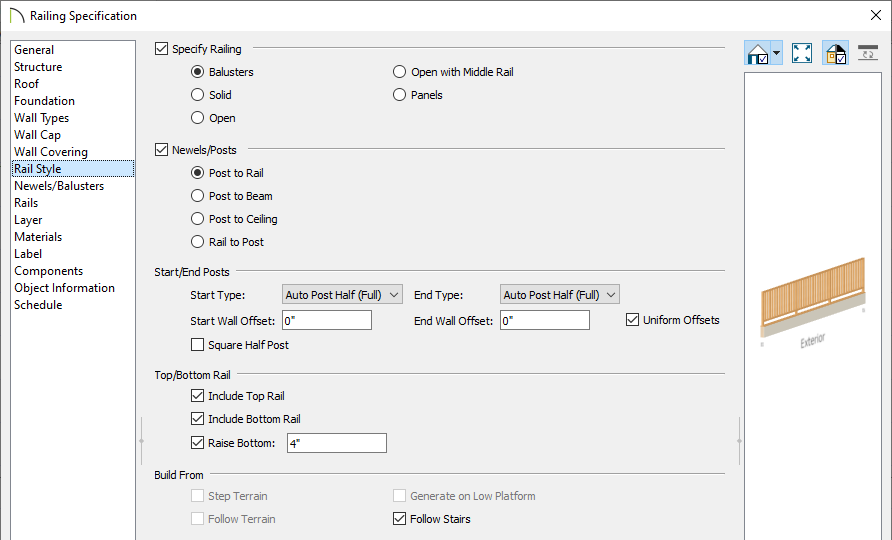Go to the Newels/Balusters panel
This screenshot has width=892, height=540.
click(59, 186)
